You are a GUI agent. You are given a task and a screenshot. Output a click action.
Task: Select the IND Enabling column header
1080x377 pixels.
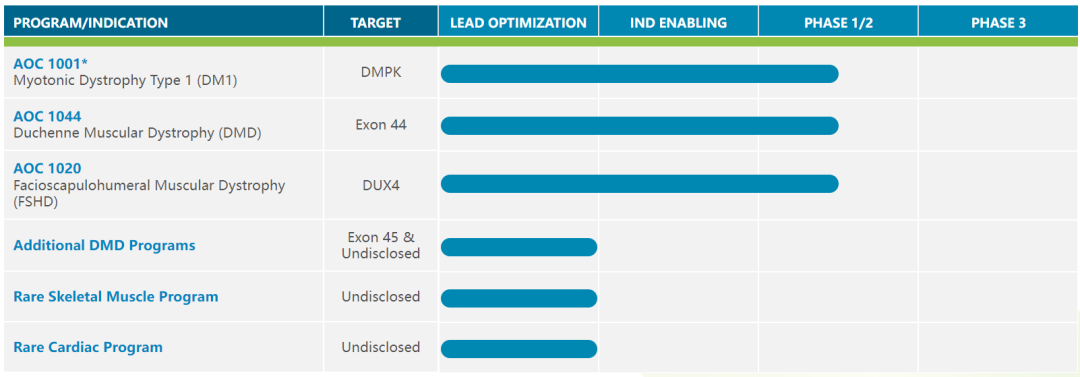[678, 23]
